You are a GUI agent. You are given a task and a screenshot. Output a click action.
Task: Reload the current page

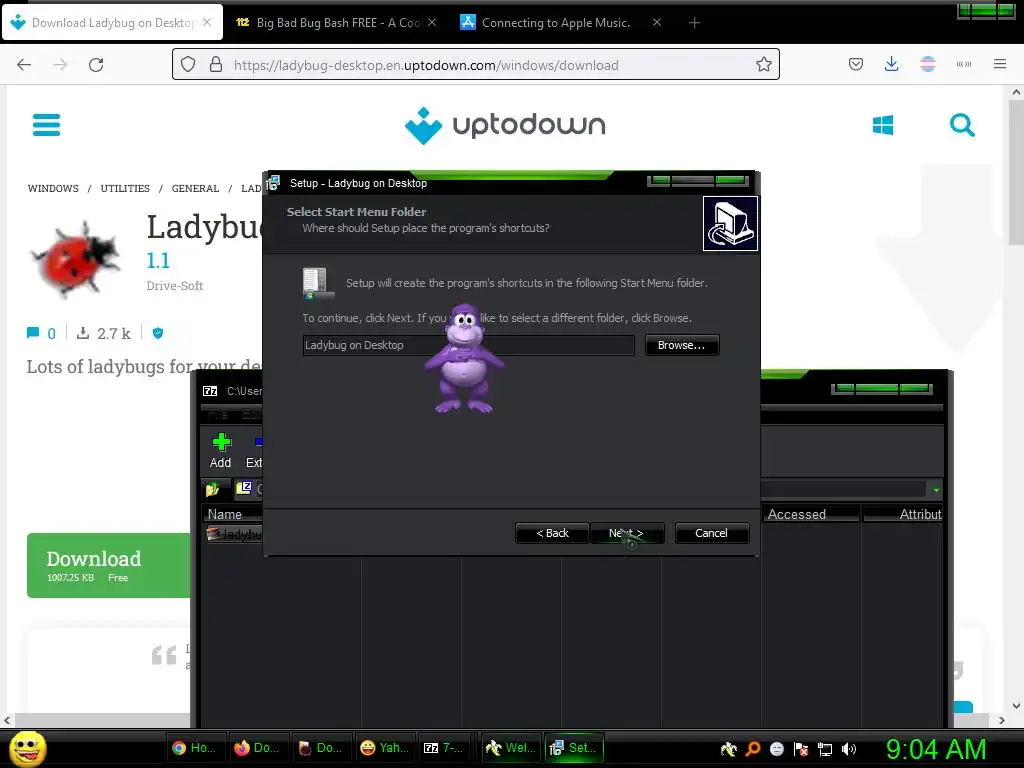96,65
